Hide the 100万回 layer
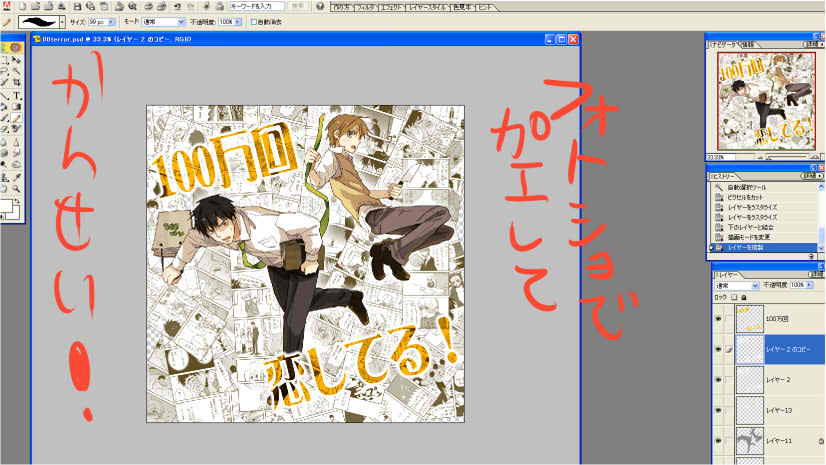The width and height of the screenshot is (826, 465). point(718,319)
